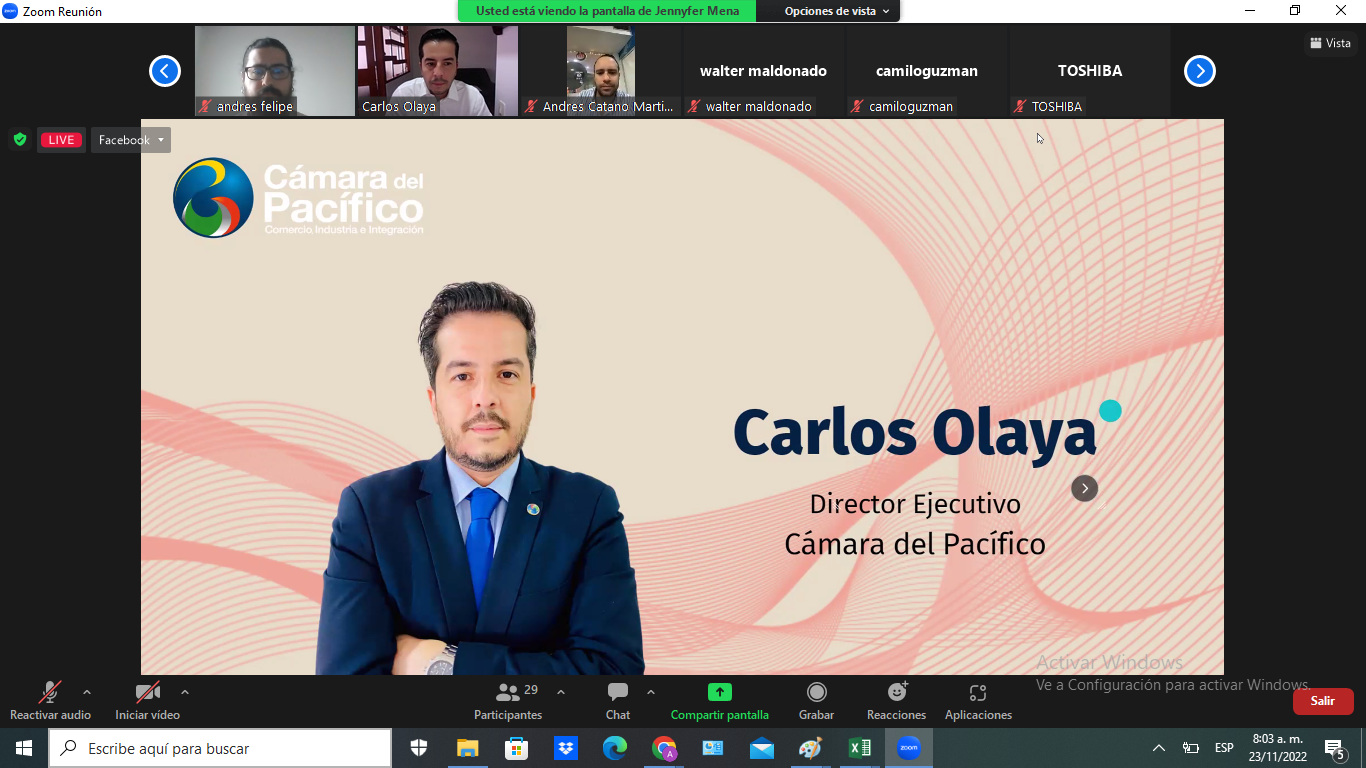
Task: Open Google Chrome from taskbar
Action: pos(664,748)
